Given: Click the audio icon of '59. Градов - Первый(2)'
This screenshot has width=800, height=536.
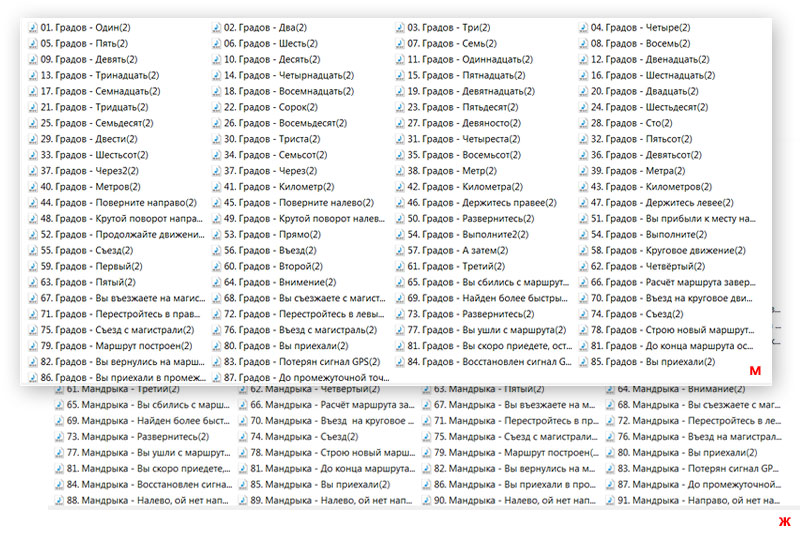Looking at the screenshot, I should point(33,266).
